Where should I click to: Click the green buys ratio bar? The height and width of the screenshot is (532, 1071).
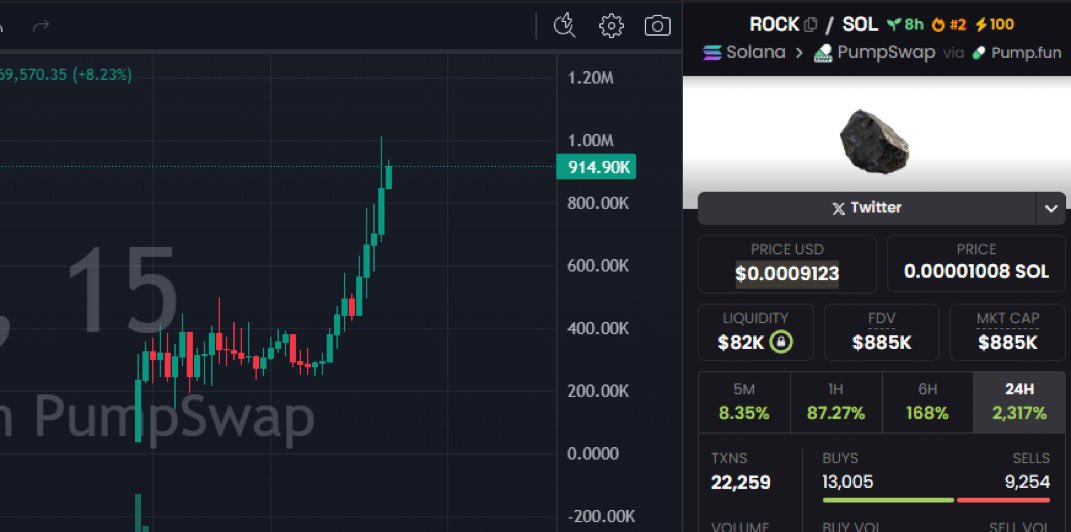click(888, 501)
